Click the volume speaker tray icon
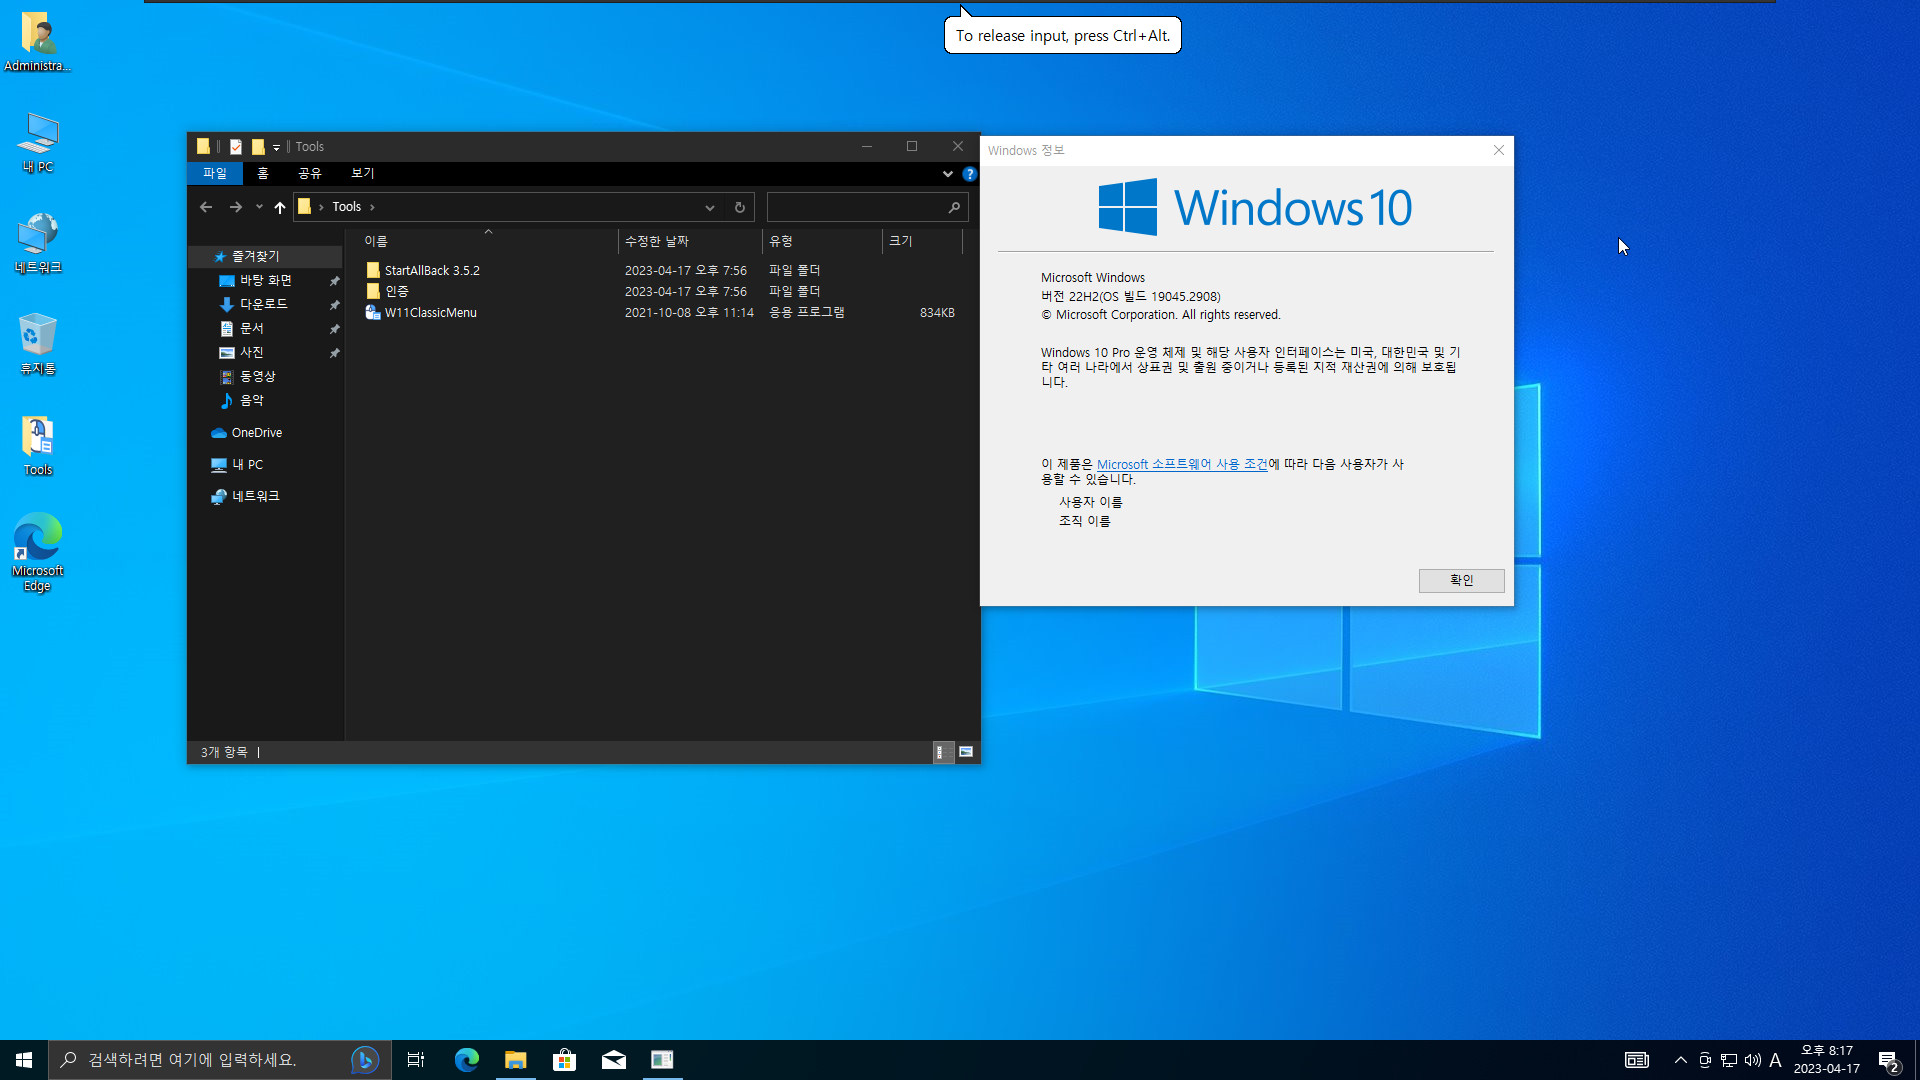This screenshot has width=1920, height=1080. coord(1753,1060)
